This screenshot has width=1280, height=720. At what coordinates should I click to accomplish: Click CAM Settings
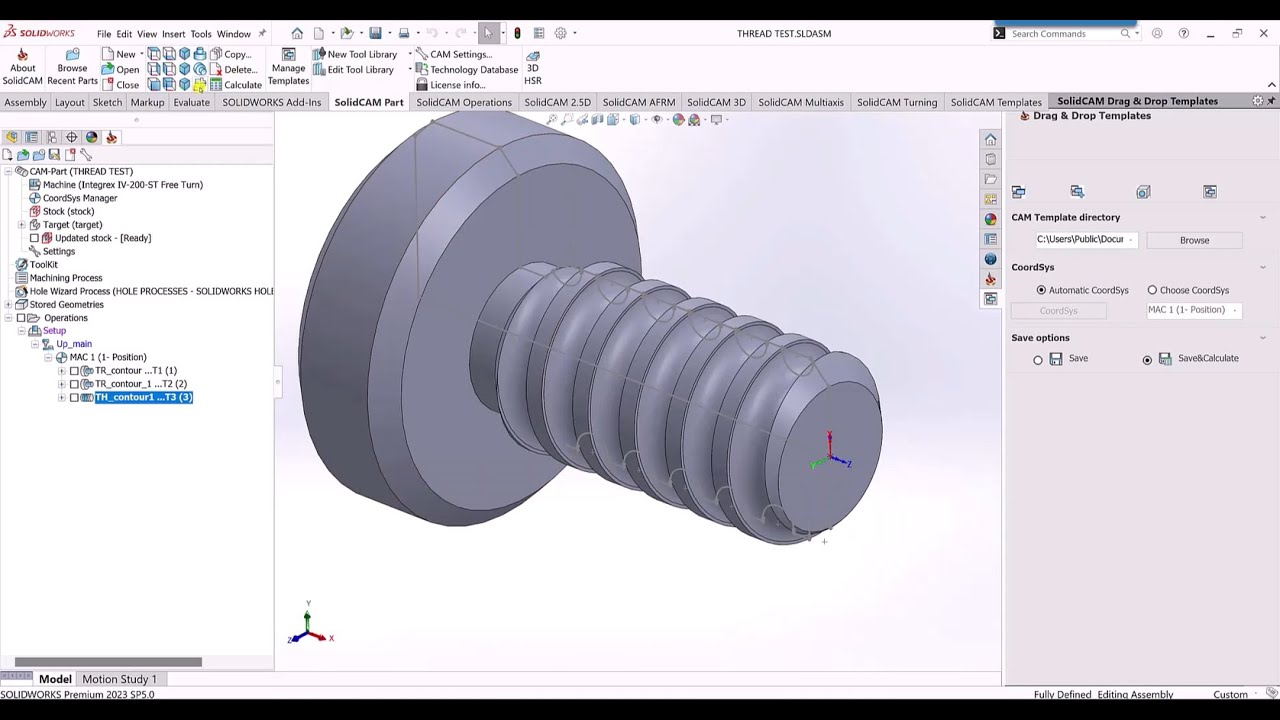click(454, 54)
